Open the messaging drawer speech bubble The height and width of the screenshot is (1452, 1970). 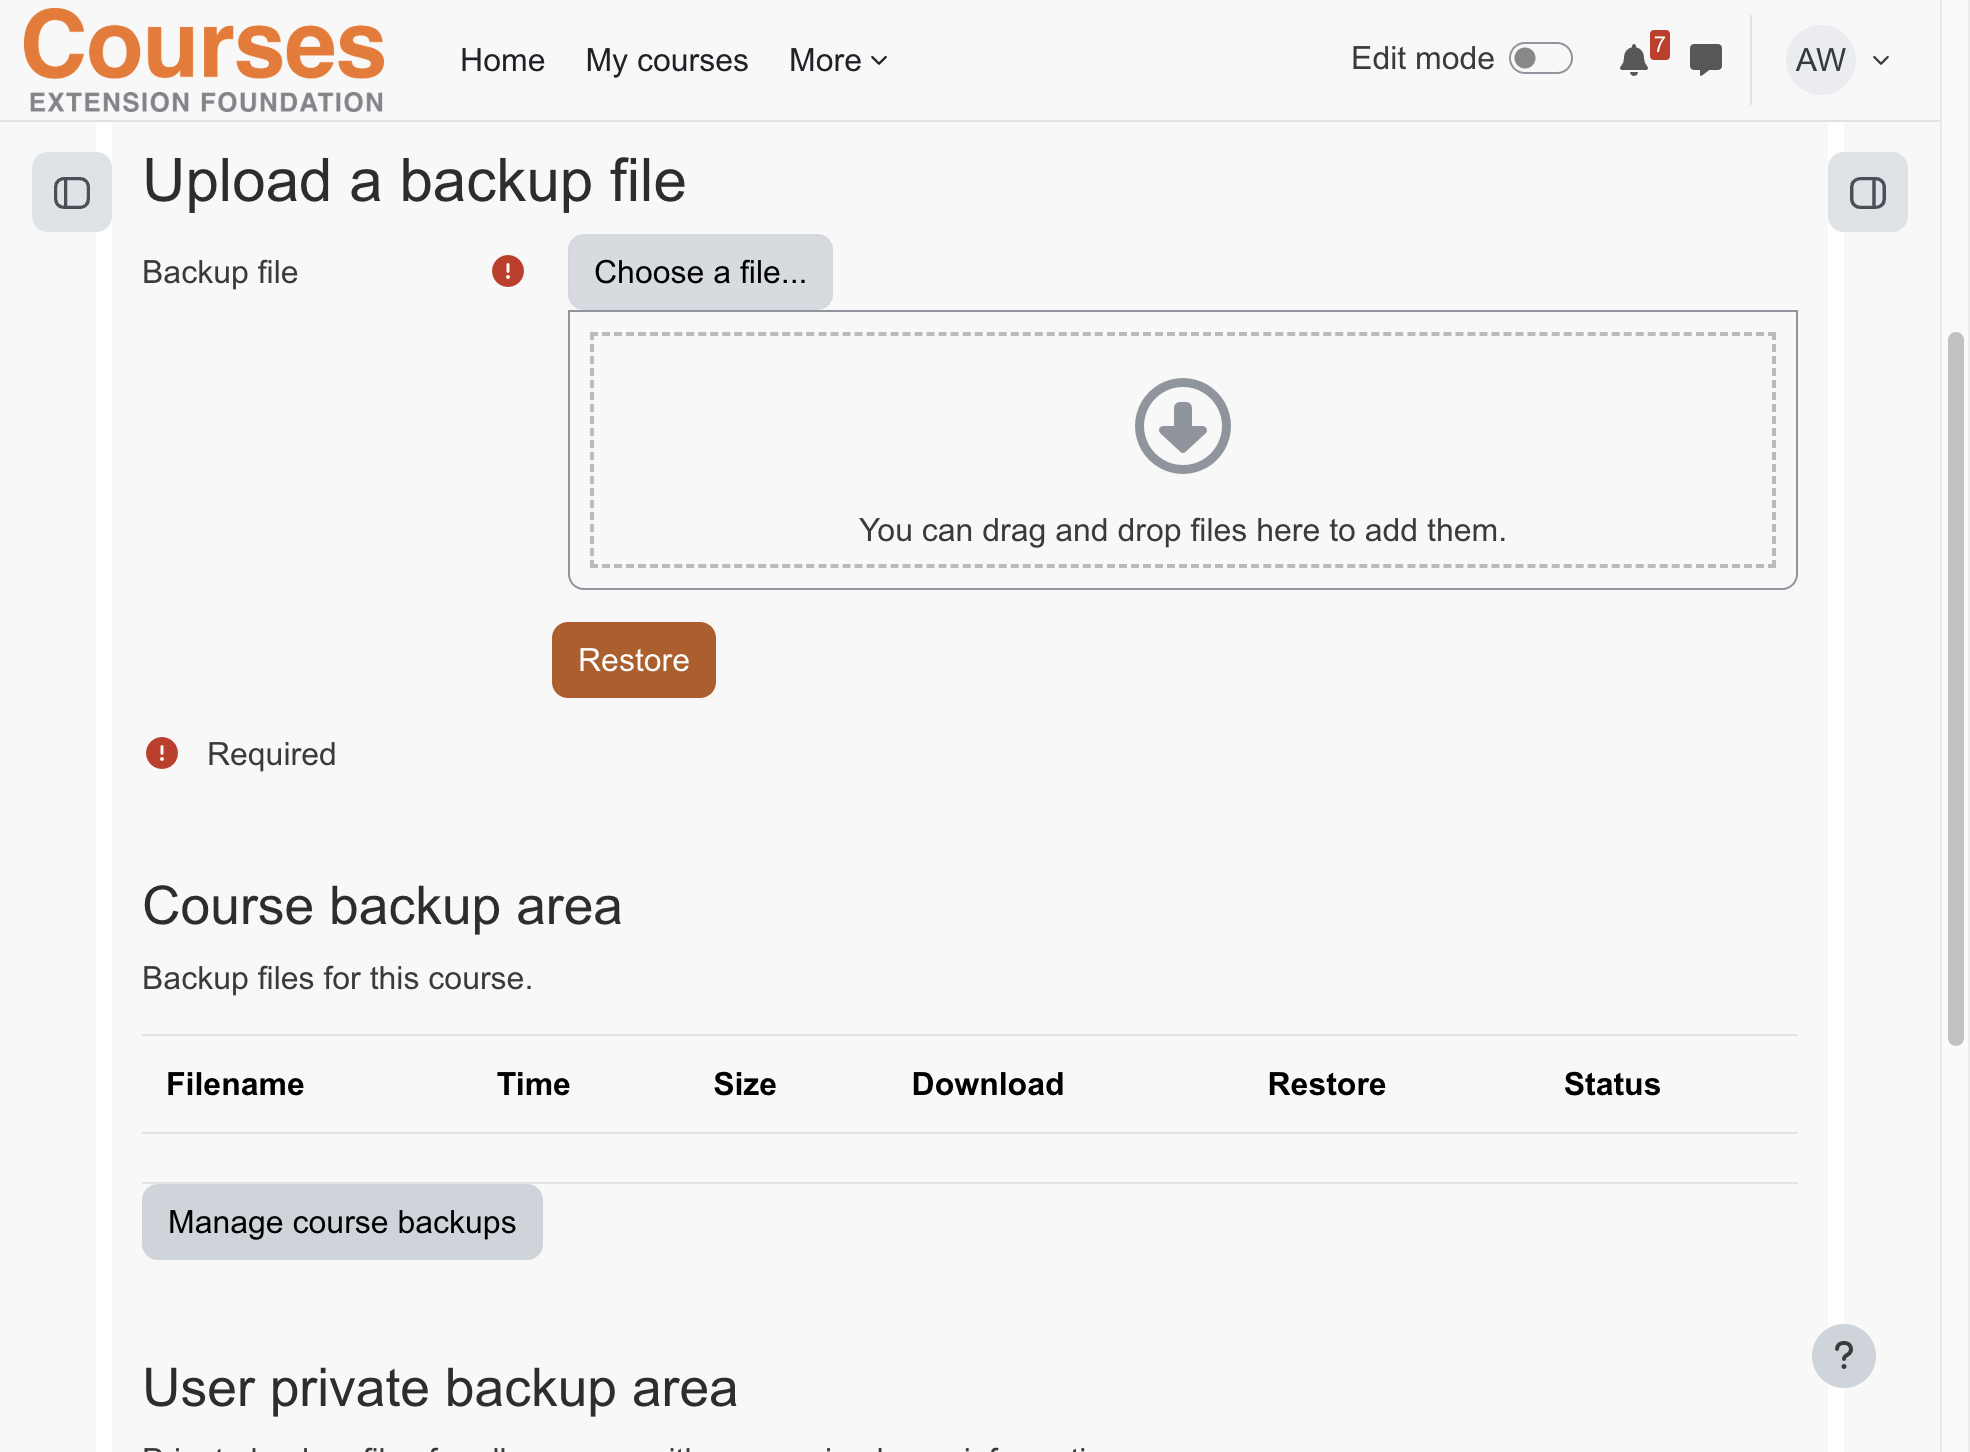(1706, 60)
